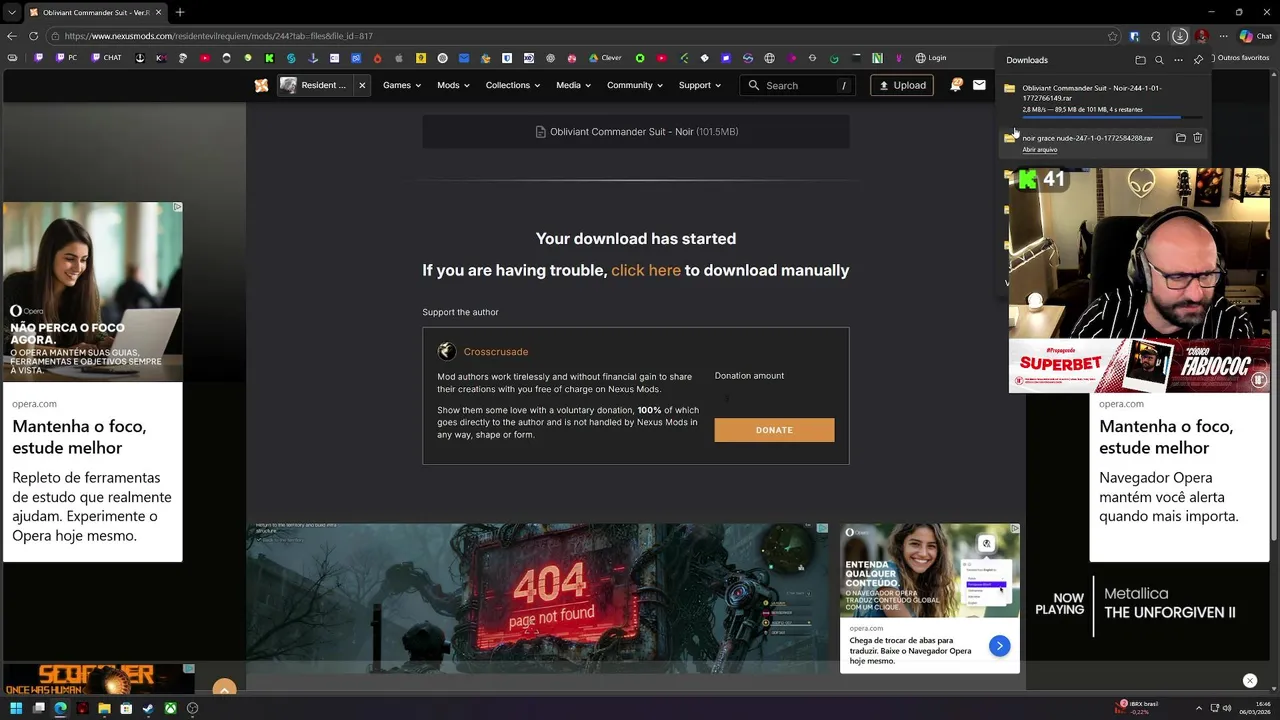Viewport: 1280px width, 720px height.
Task: Open the browser profile avatar
Action: click(1201, 36)
